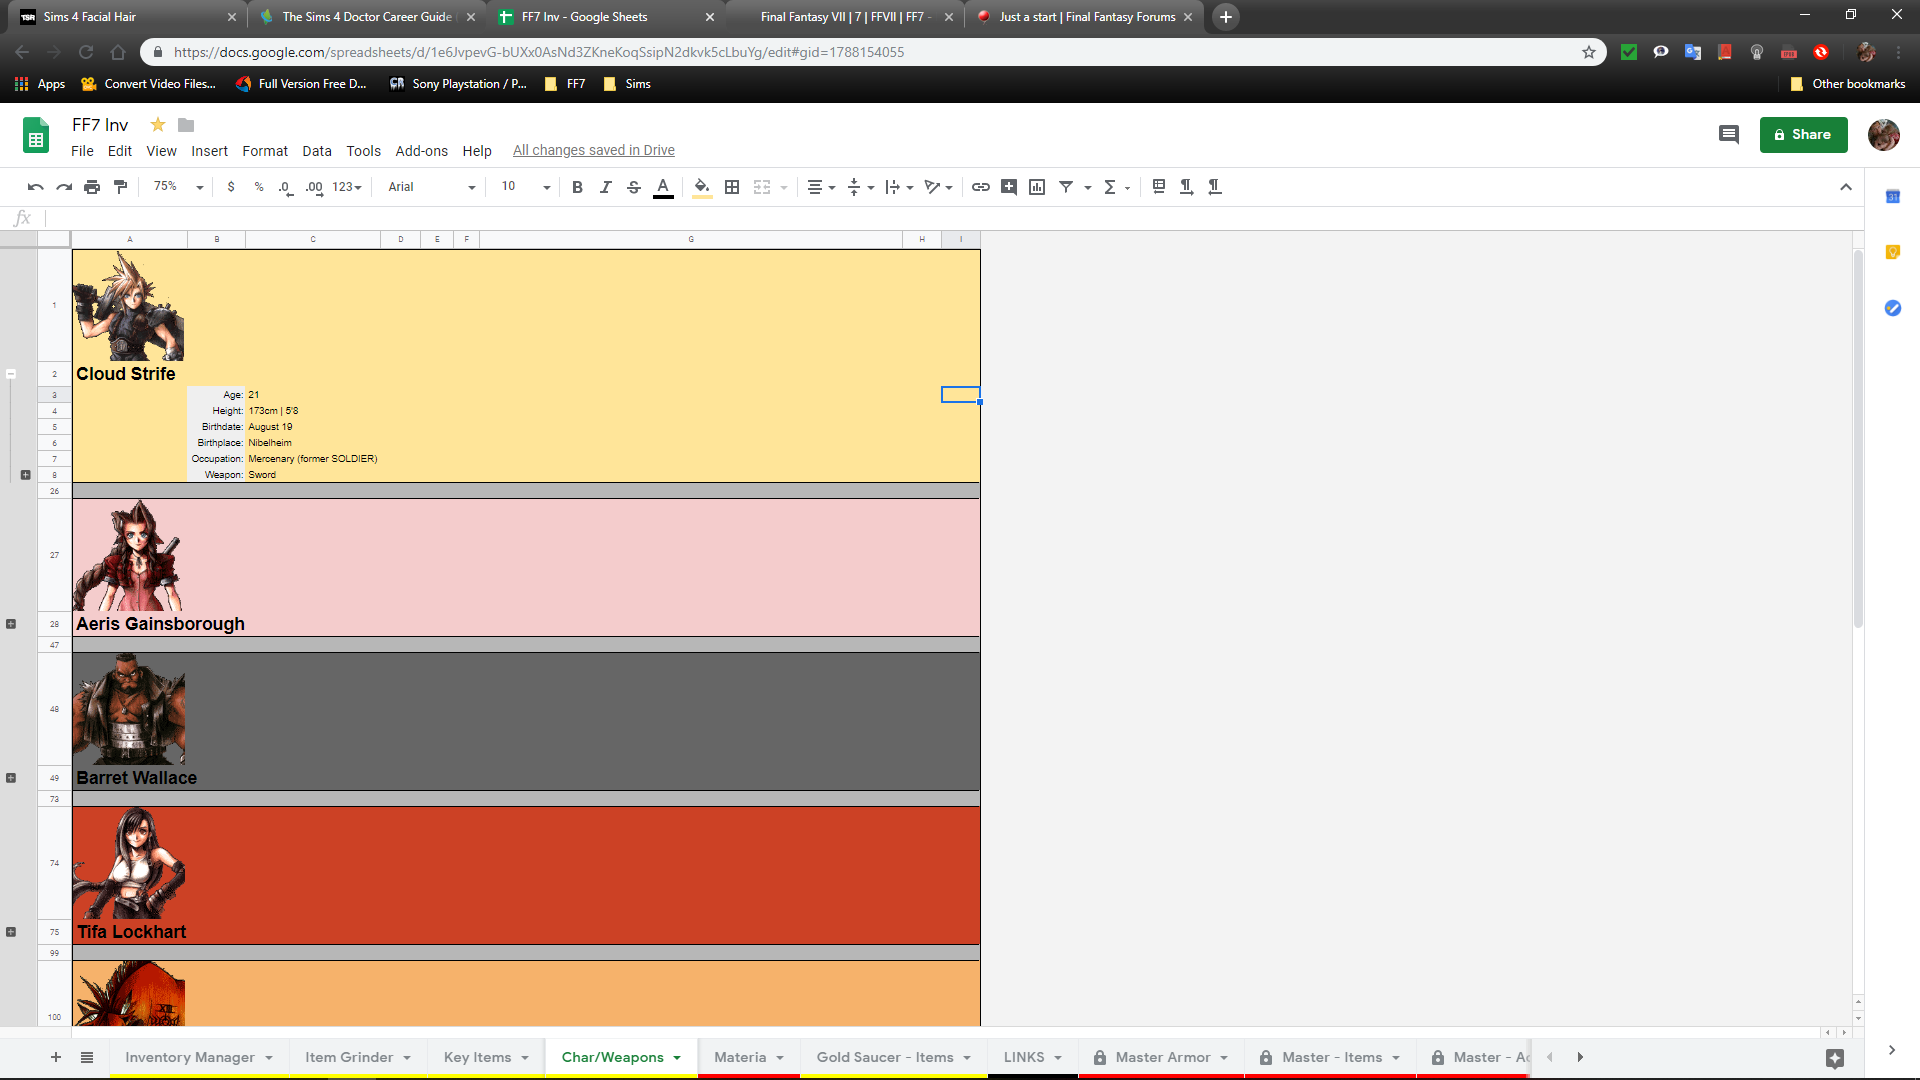Toggle strikethrough formatting

click(634, 187)
